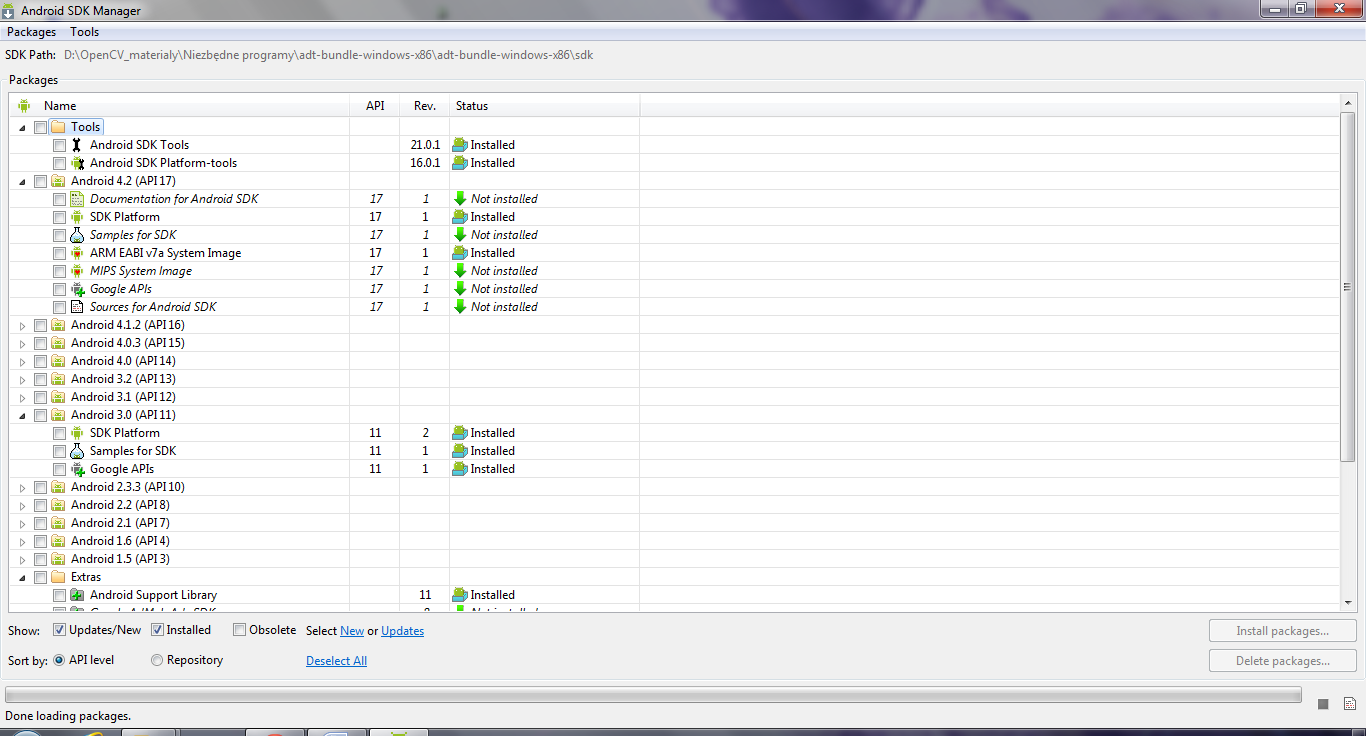Click the stop icon beside the progress bar
The height and width of the screenshot is (736, 1366).
click(x=1323, y=704)
